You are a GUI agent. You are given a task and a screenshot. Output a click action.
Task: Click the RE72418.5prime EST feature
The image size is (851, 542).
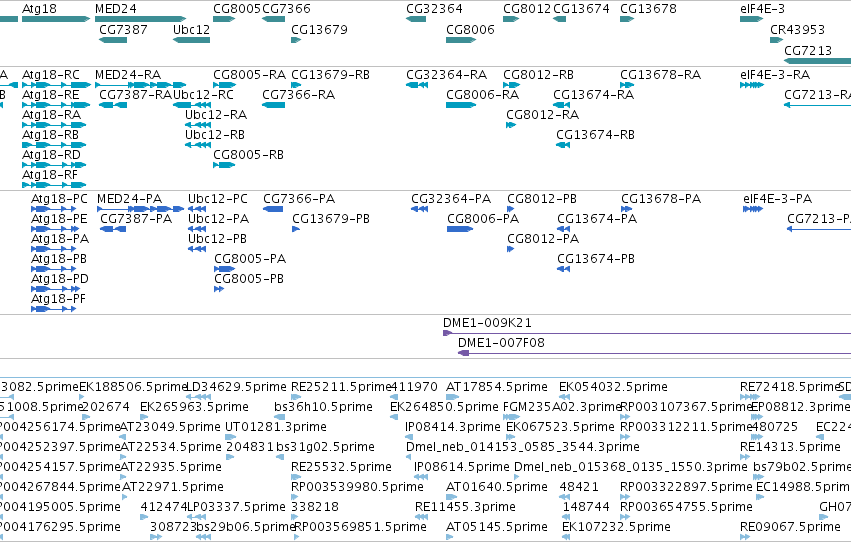tap(750, 397)
